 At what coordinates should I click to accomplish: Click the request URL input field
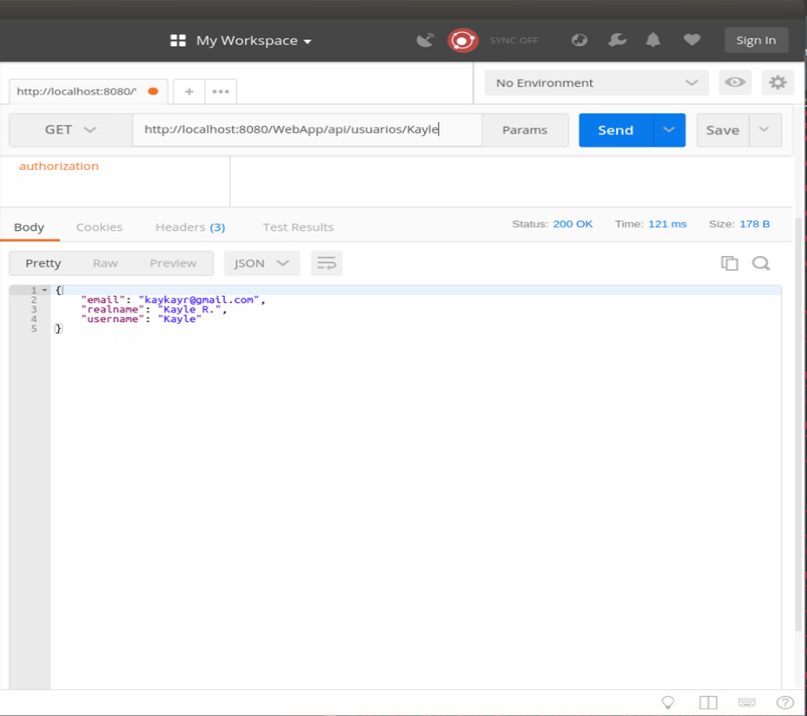307,130
